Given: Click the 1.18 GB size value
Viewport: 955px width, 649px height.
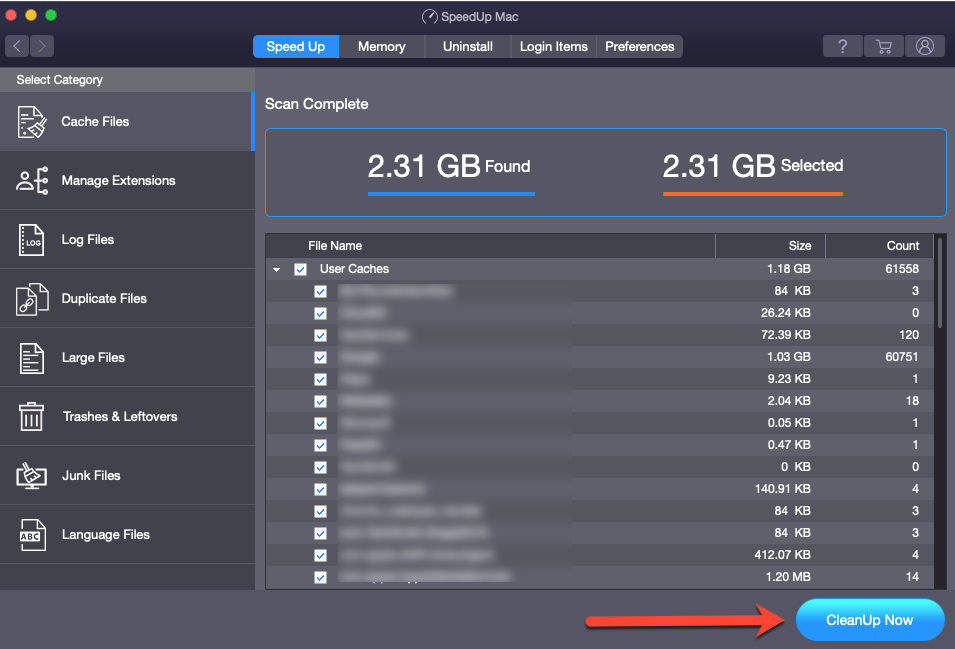Looking at the screenshot, I should (789, 269).
